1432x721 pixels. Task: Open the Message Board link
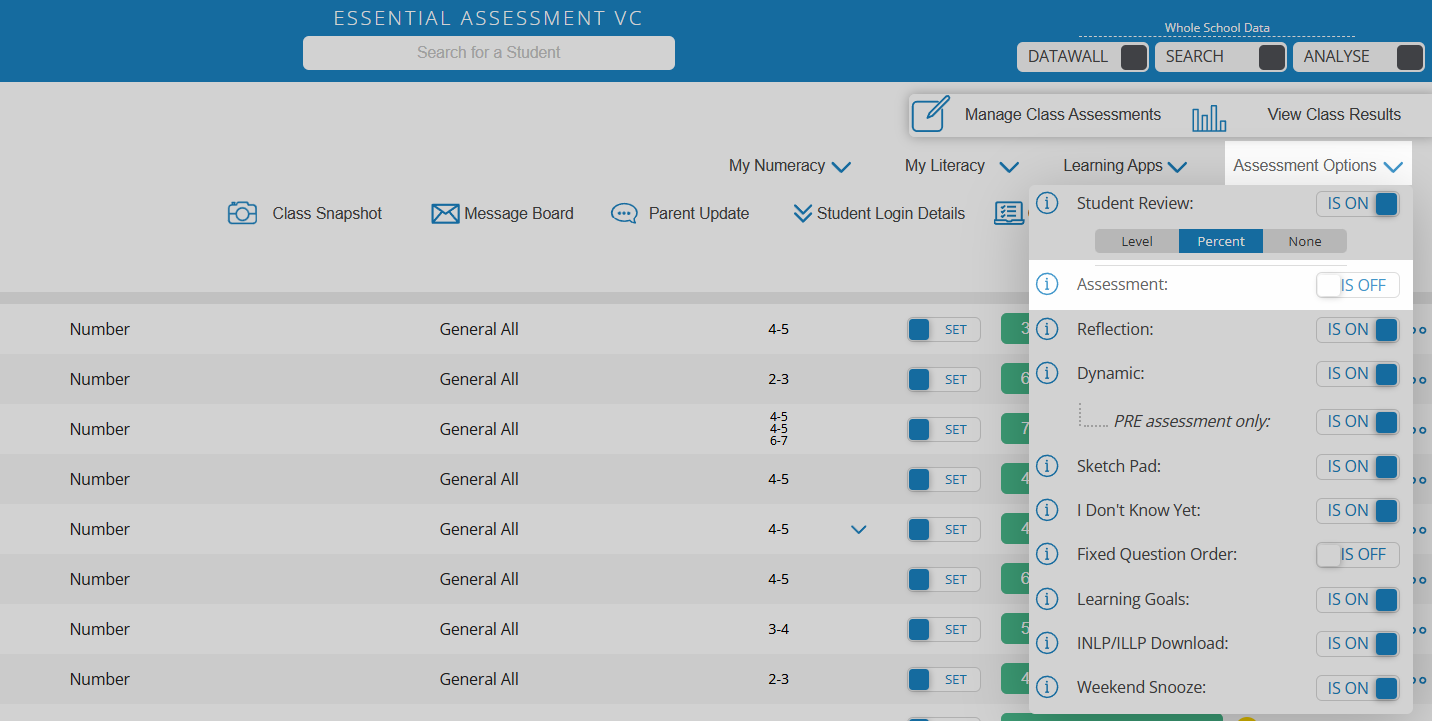[519, 214]
